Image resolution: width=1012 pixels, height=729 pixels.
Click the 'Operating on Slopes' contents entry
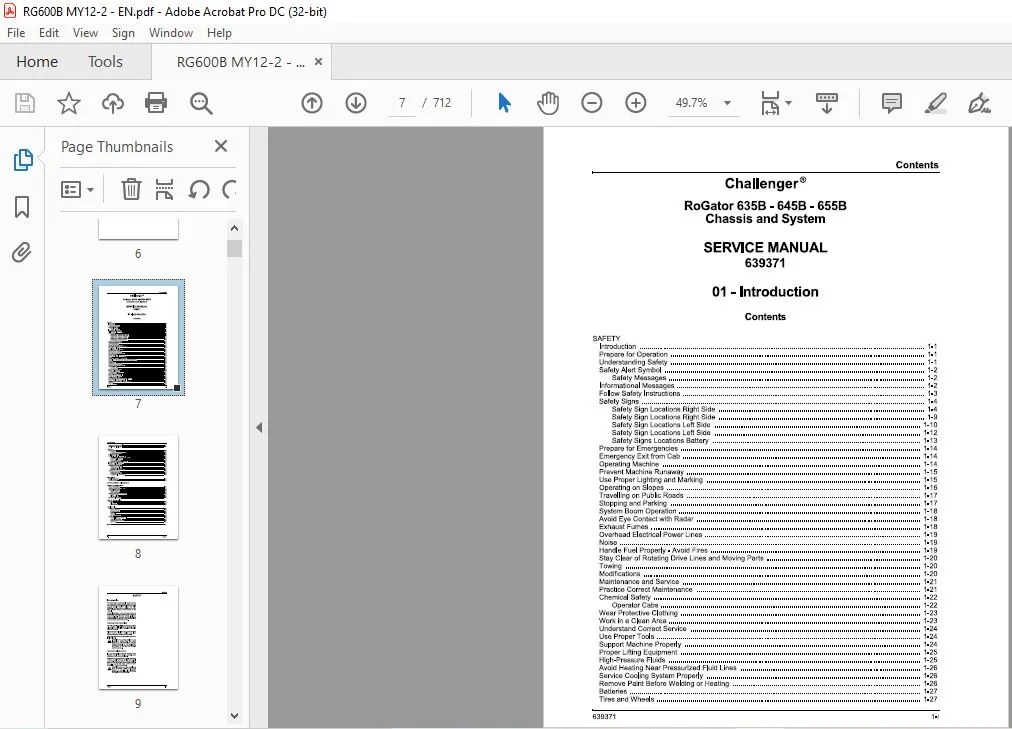click(x=767, y=488)
